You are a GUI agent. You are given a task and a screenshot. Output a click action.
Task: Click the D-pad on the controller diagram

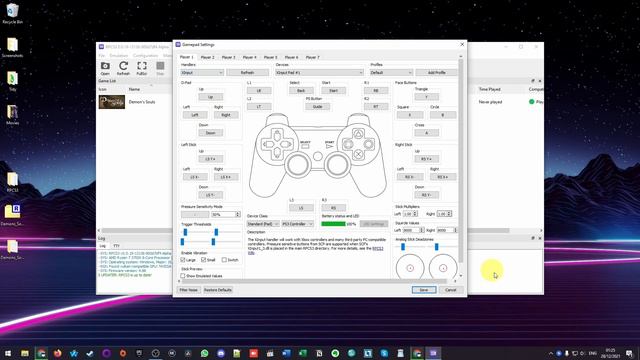277,144
